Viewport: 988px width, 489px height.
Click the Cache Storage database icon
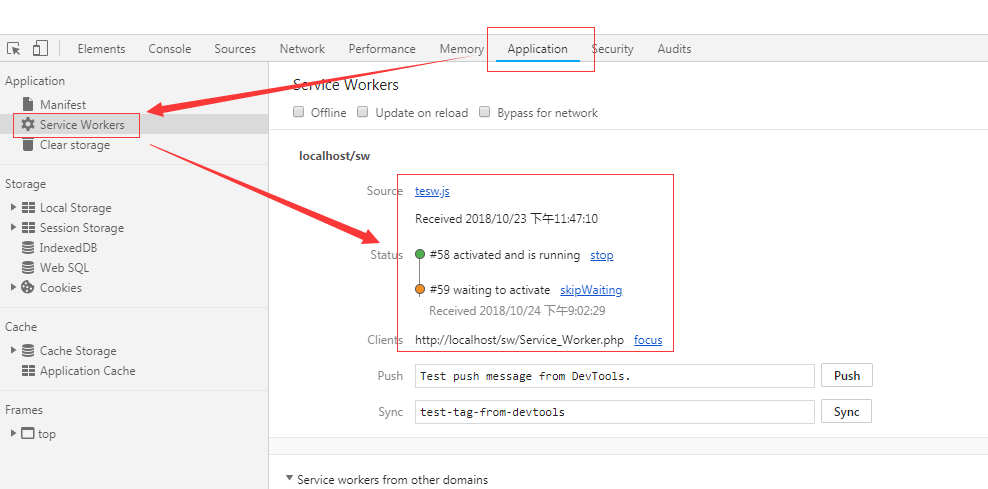point(28,350)
